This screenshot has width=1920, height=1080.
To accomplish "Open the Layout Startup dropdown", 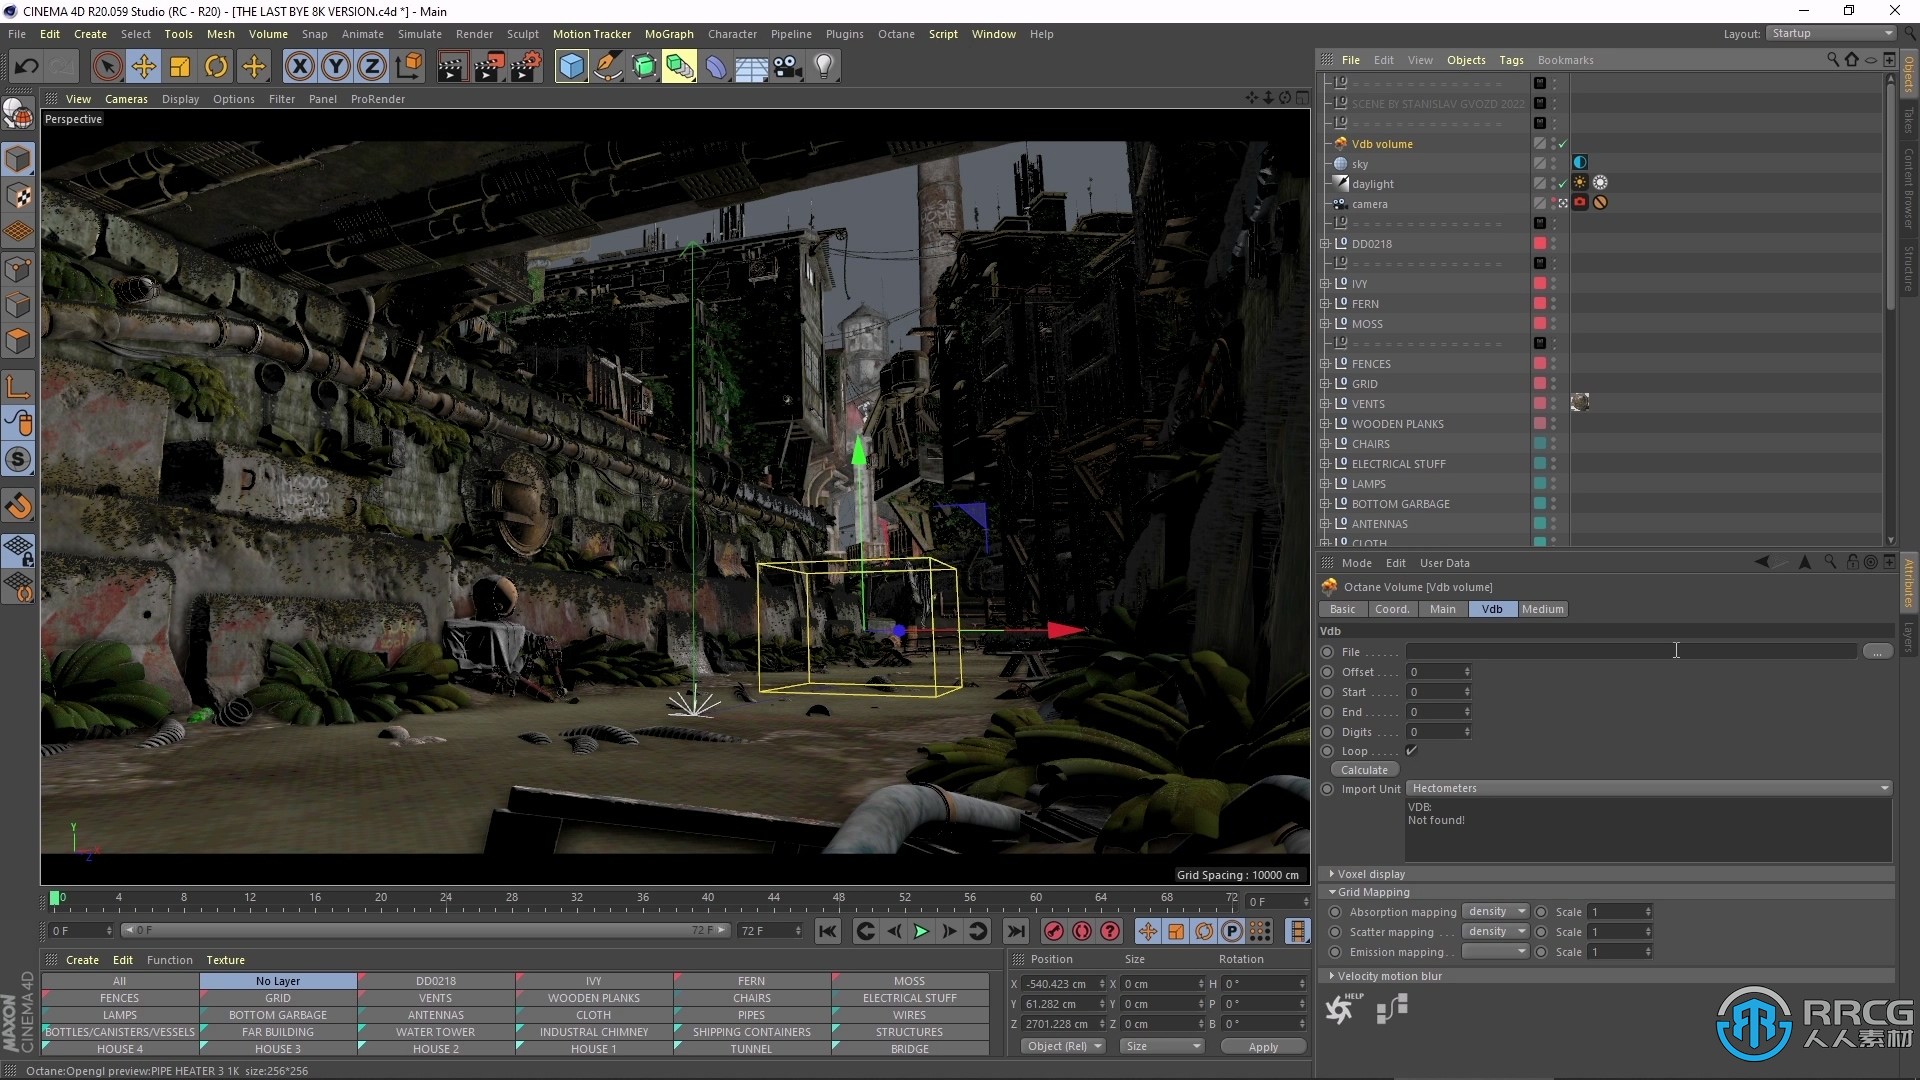I will click(1831, 33).
